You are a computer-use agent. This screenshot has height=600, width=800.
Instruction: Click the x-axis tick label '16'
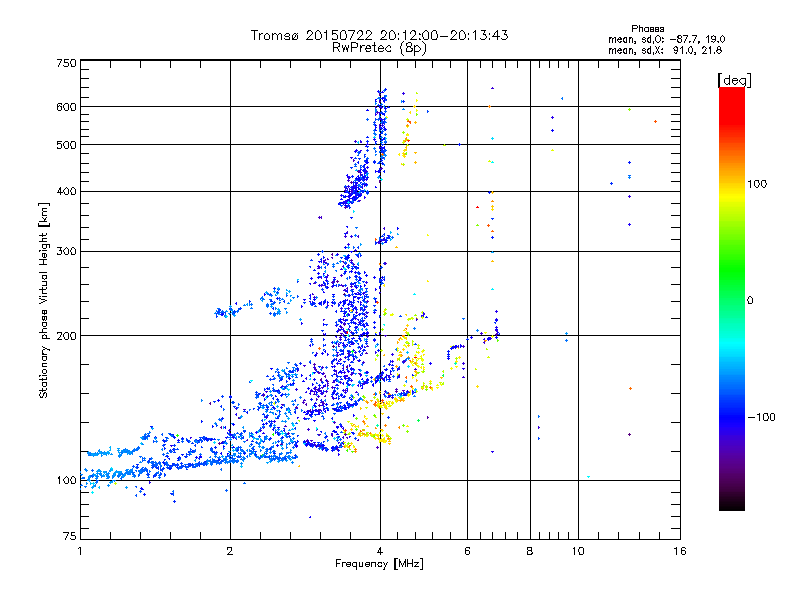(680, 551)
